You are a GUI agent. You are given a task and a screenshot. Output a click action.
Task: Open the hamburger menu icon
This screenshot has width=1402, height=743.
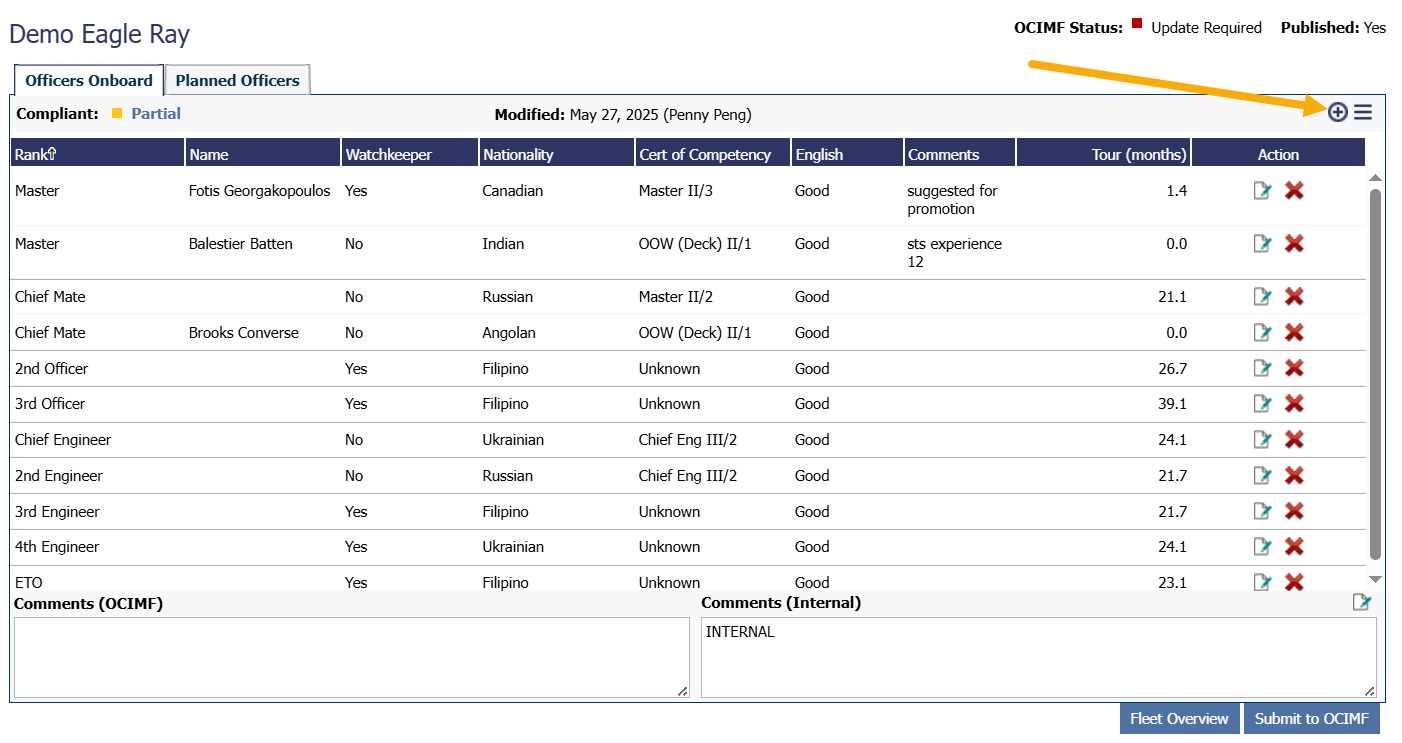tap(1363, 112)
